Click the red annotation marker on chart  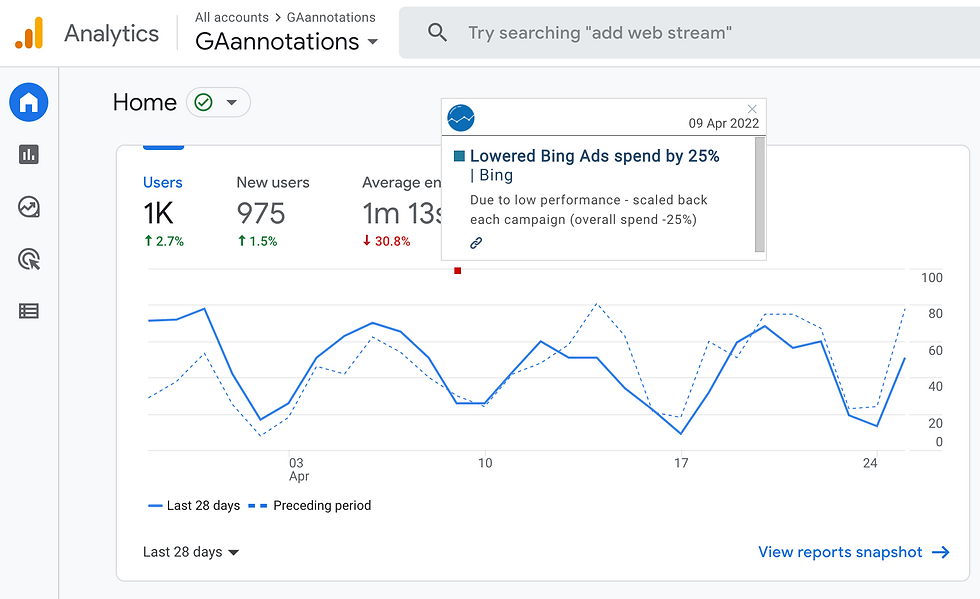458,271
